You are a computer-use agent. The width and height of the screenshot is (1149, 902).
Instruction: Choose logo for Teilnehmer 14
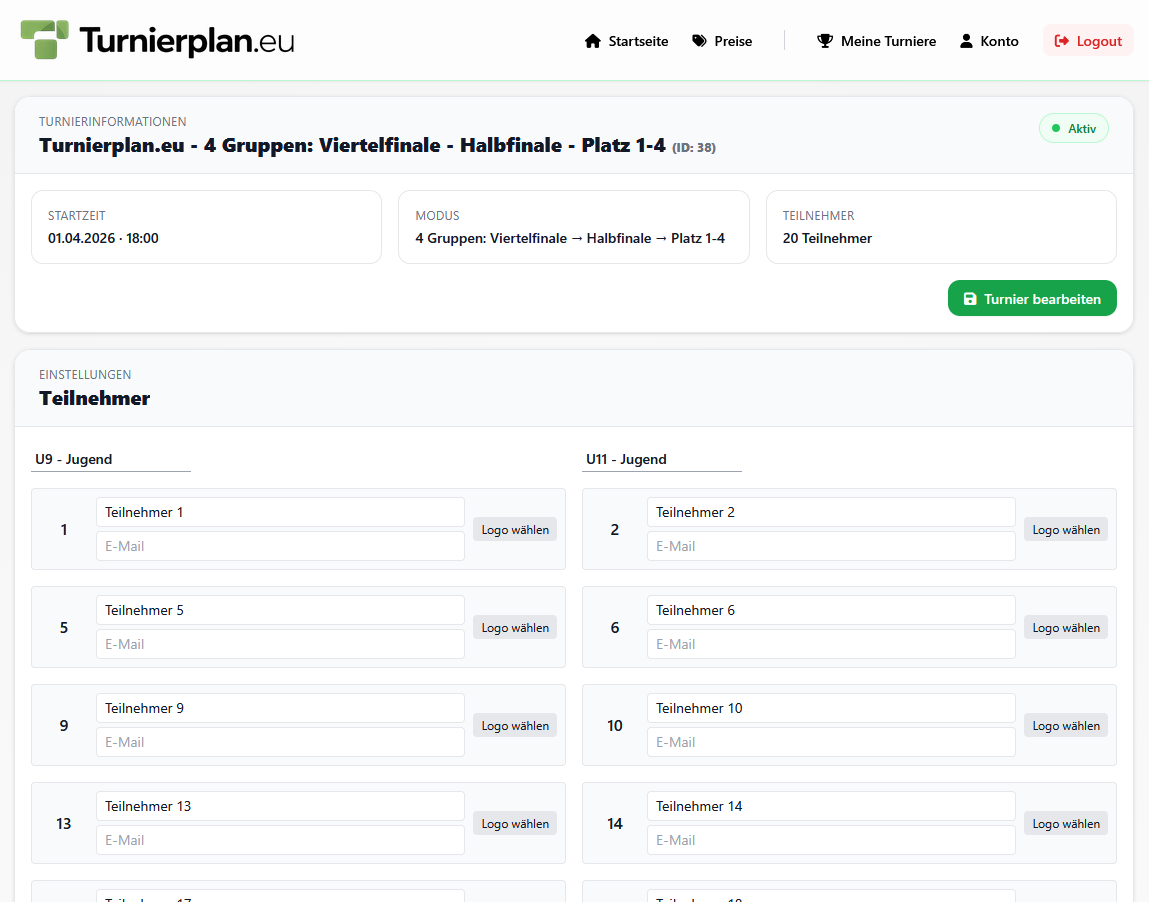(x=1066, y=824)
